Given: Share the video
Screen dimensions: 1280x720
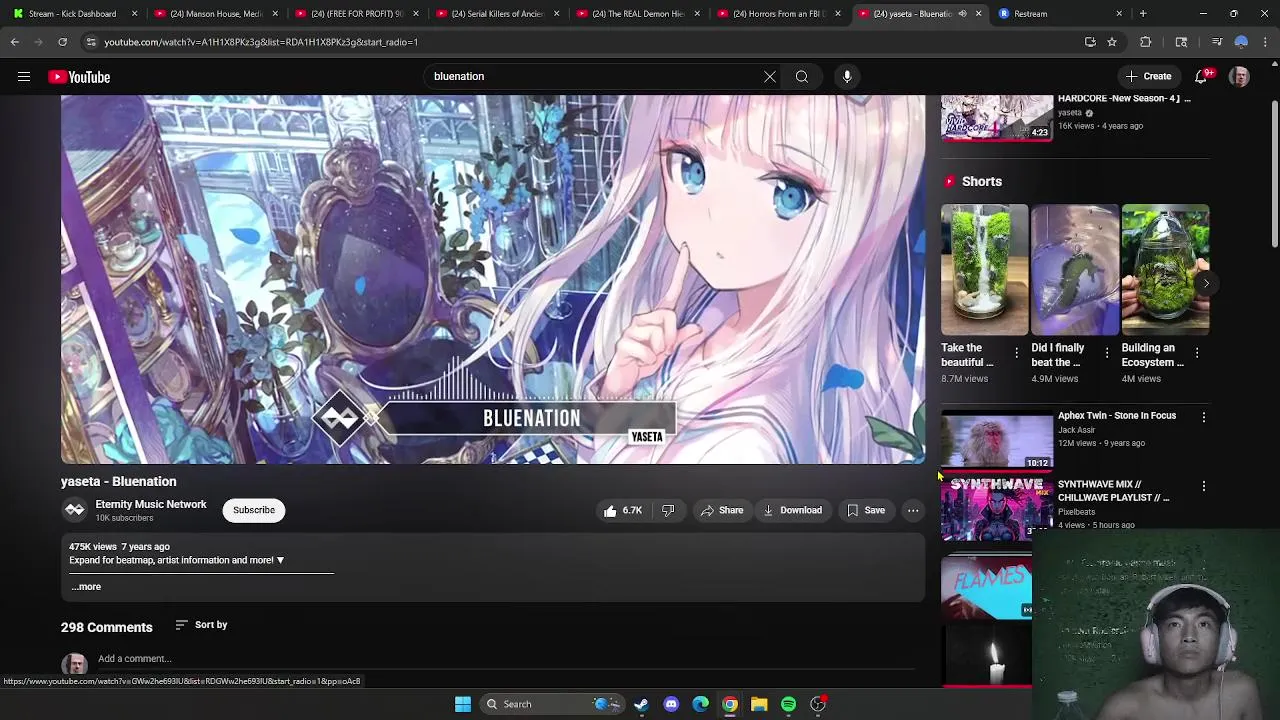Looking at the screenshot, I should click(722, 510).
